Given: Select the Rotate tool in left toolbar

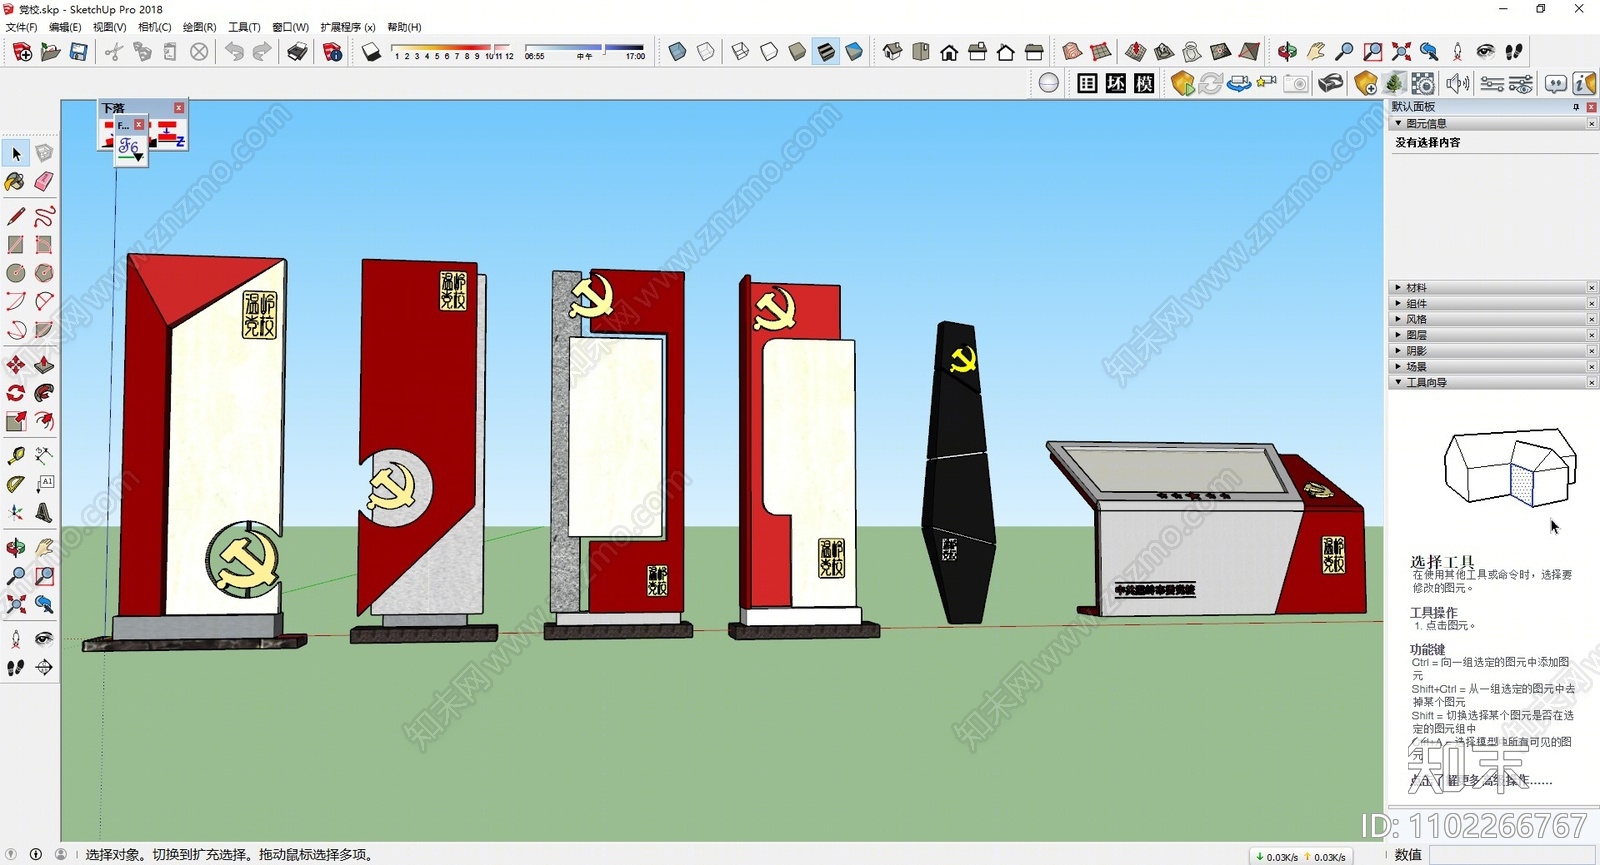Looking at the screenshot, I should [16, 393].
